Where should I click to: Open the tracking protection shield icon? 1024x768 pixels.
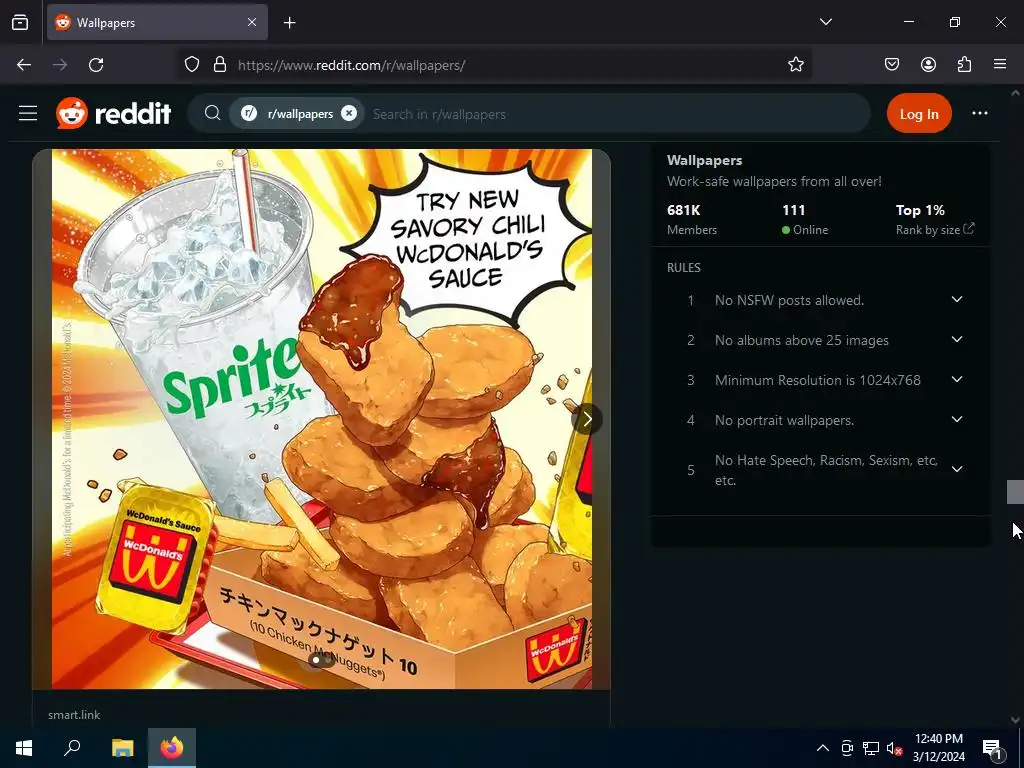point(191,65)
